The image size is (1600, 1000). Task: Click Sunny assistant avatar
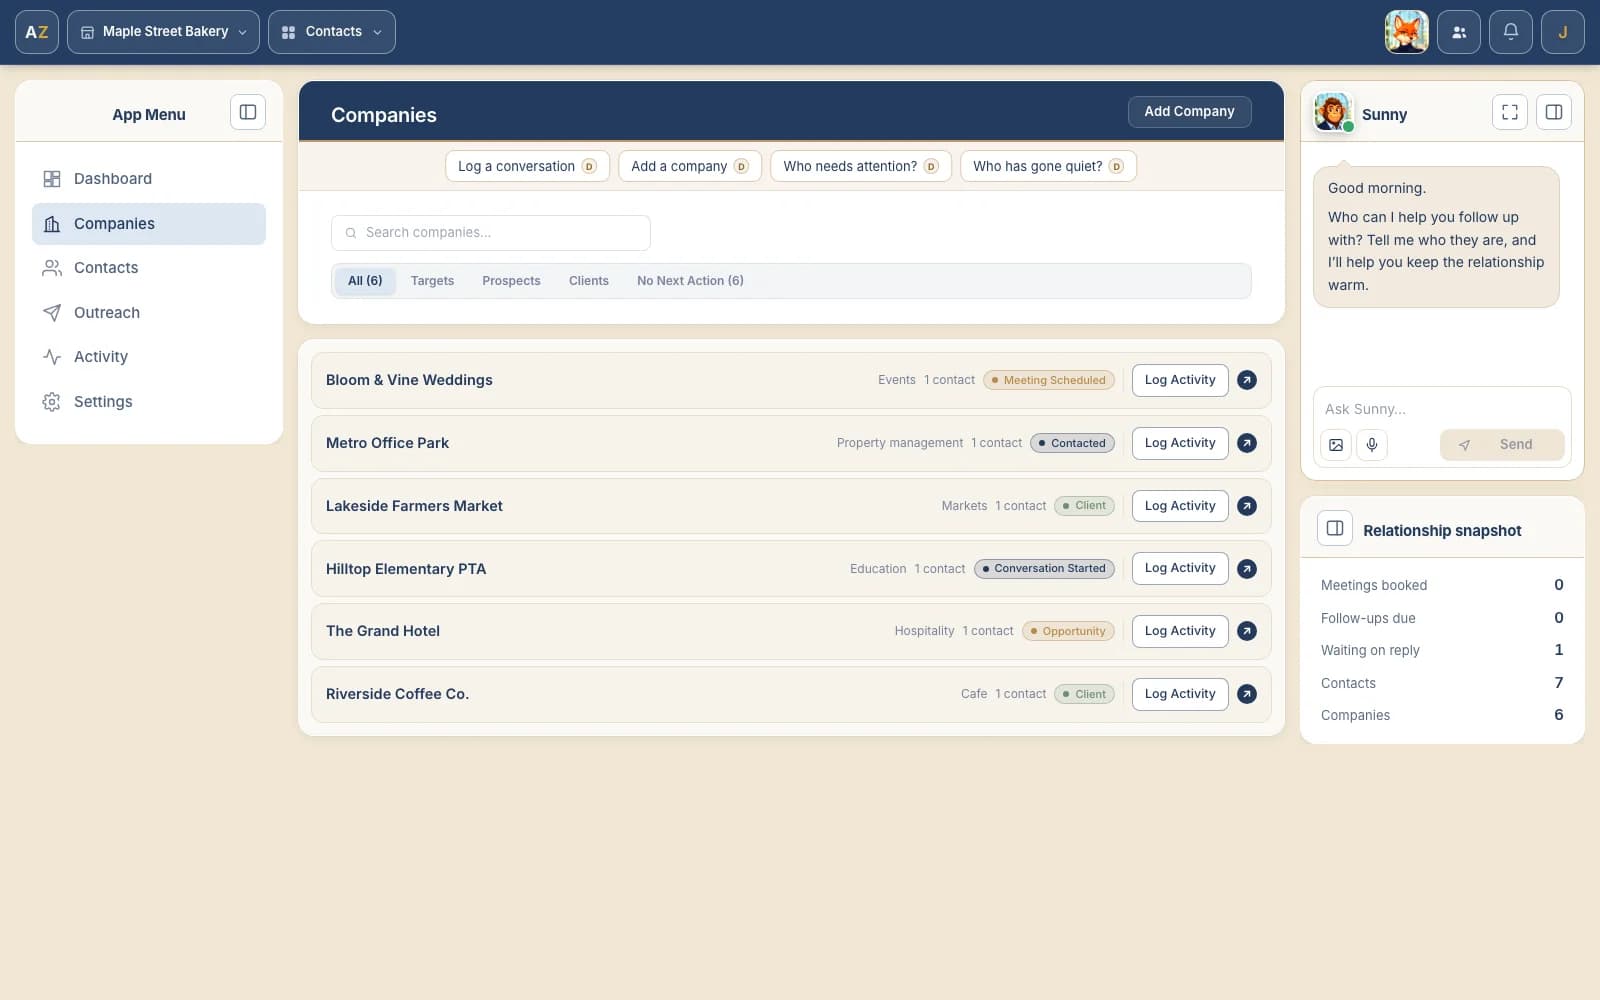[1333, 113]
